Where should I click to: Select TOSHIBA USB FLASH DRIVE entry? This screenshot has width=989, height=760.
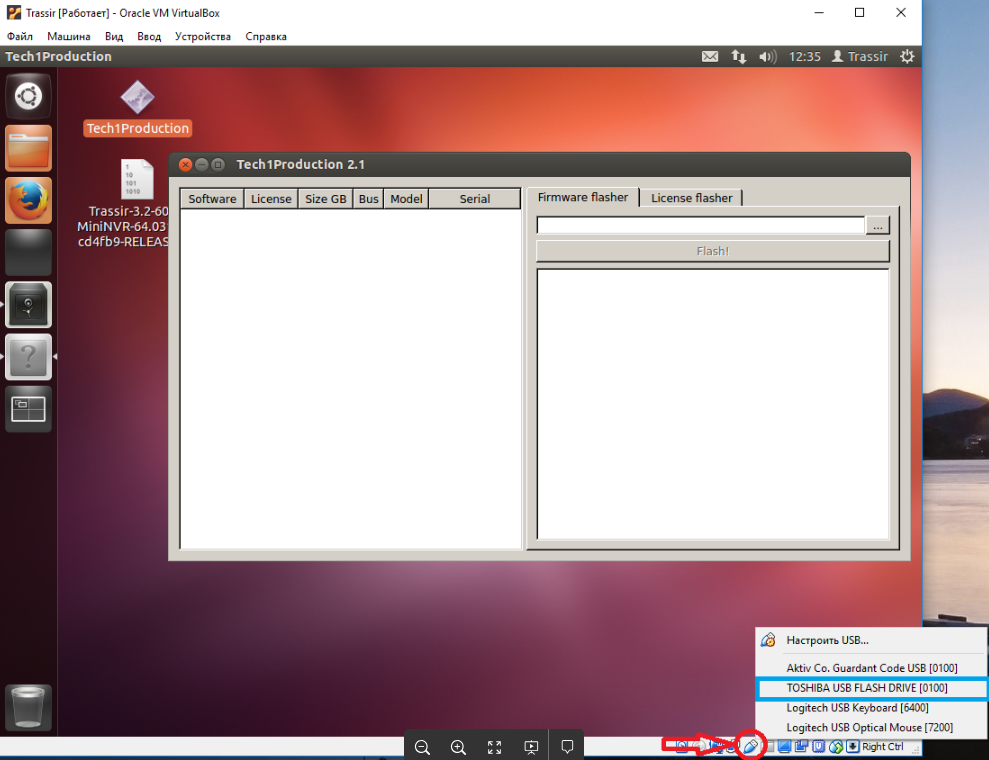[871, 688]
